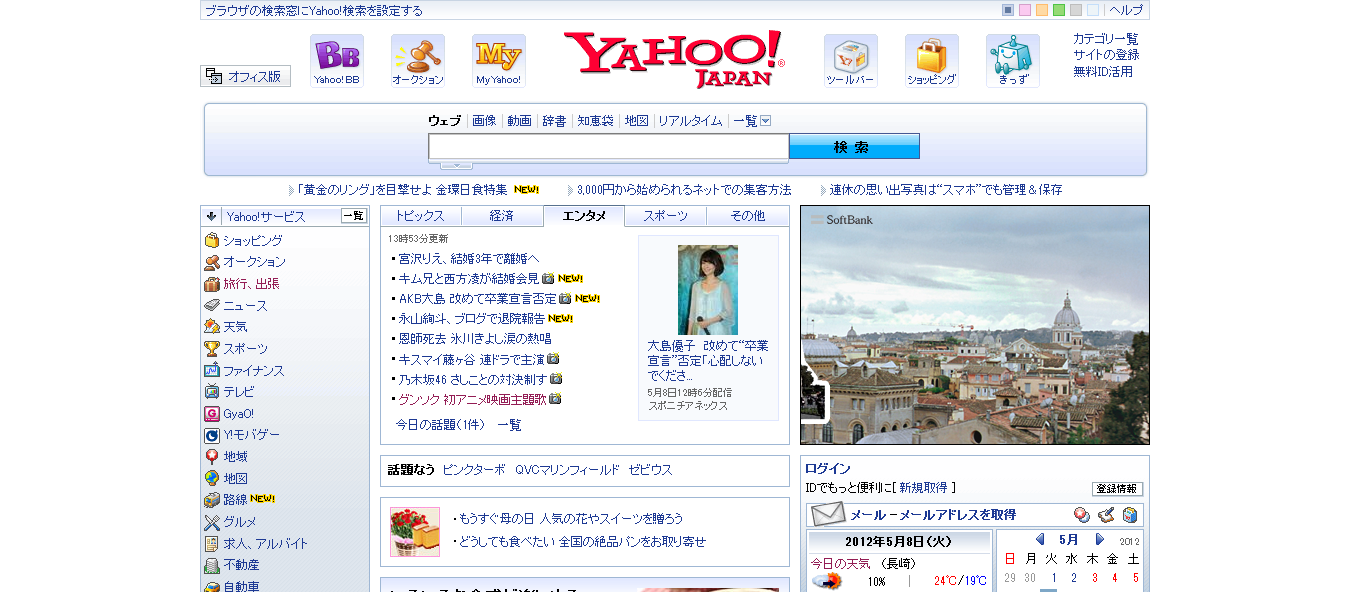Open the 新規取得 link
This screenshot has width=1349, height=592.
pos(923,488)
